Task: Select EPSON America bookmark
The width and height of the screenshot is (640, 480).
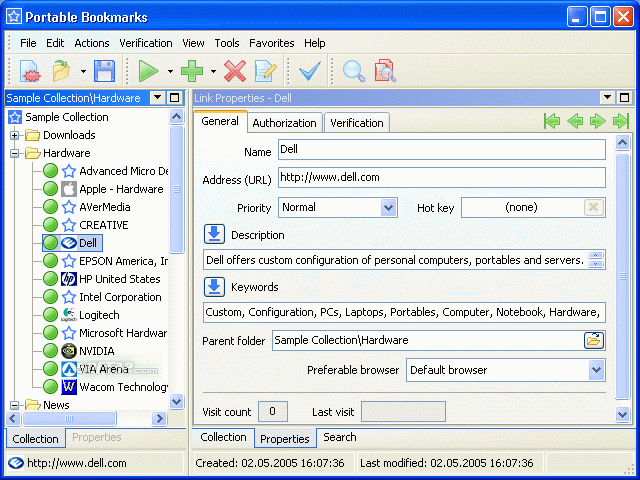Action: tap(123, 261)
